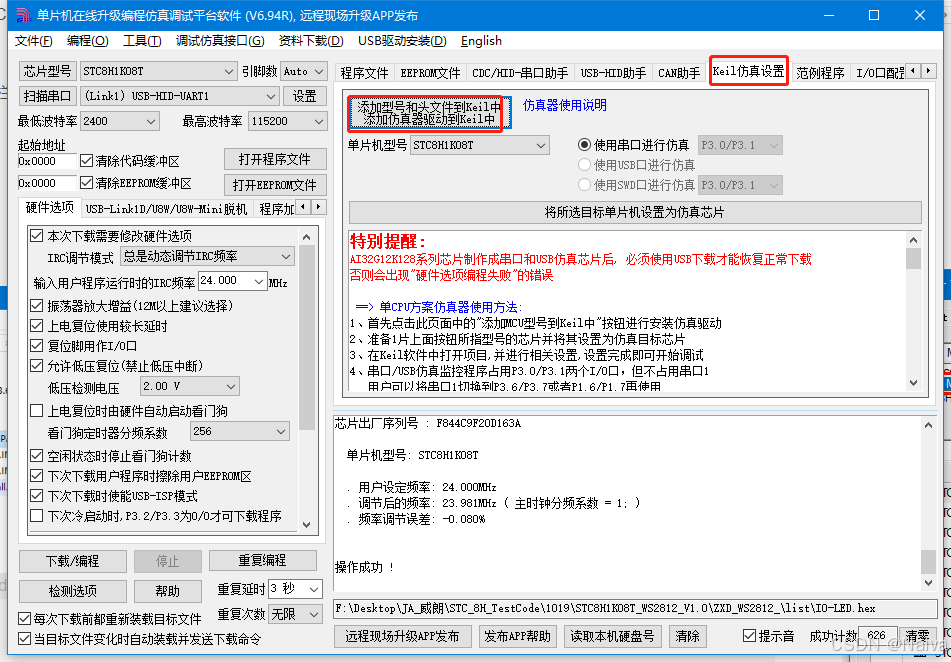Switch to EEPROM文件 tab
The width and height of the screenshot is (951, 662).
coord(430,73)
